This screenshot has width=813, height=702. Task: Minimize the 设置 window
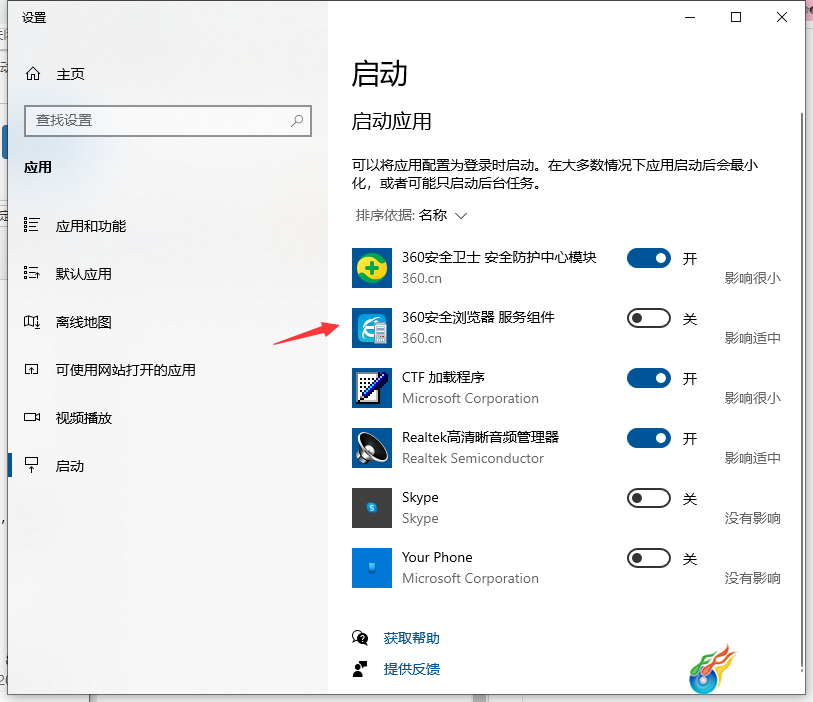point(690,17)
